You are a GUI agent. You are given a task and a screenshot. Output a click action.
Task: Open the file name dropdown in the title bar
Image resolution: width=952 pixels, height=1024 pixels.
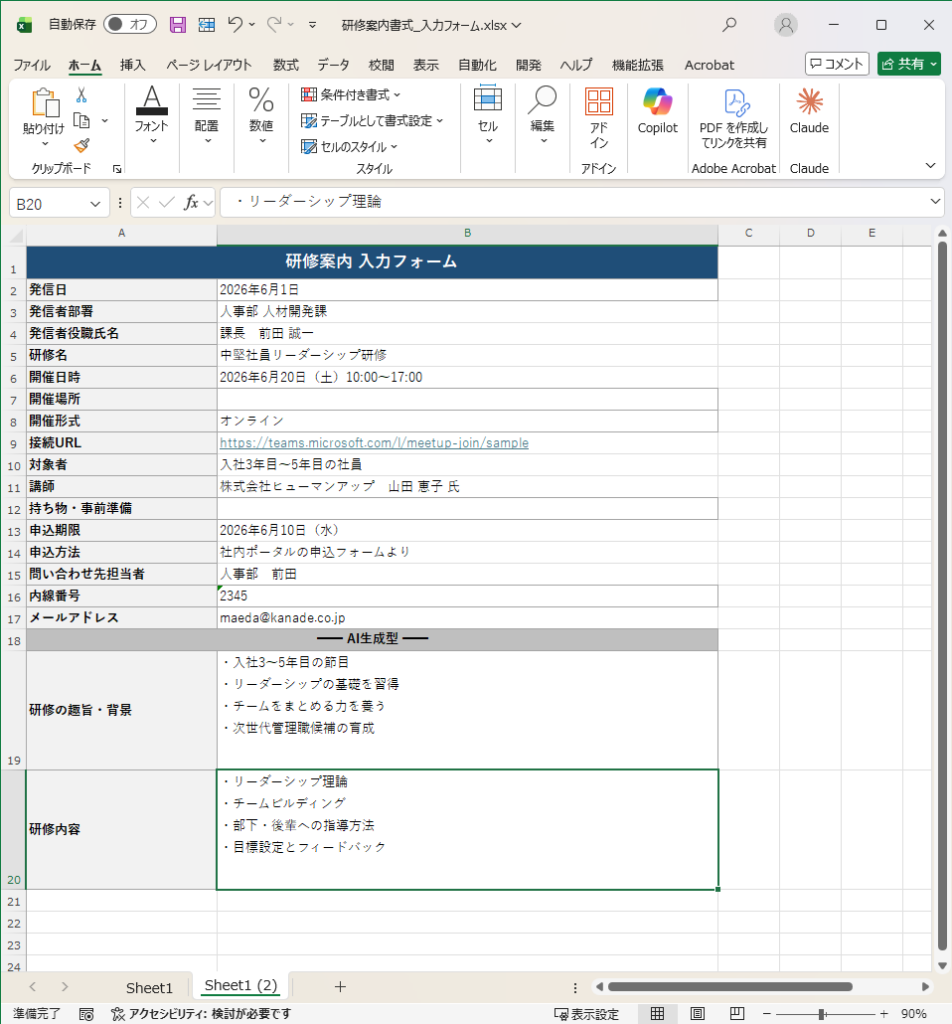click(516, 25)
